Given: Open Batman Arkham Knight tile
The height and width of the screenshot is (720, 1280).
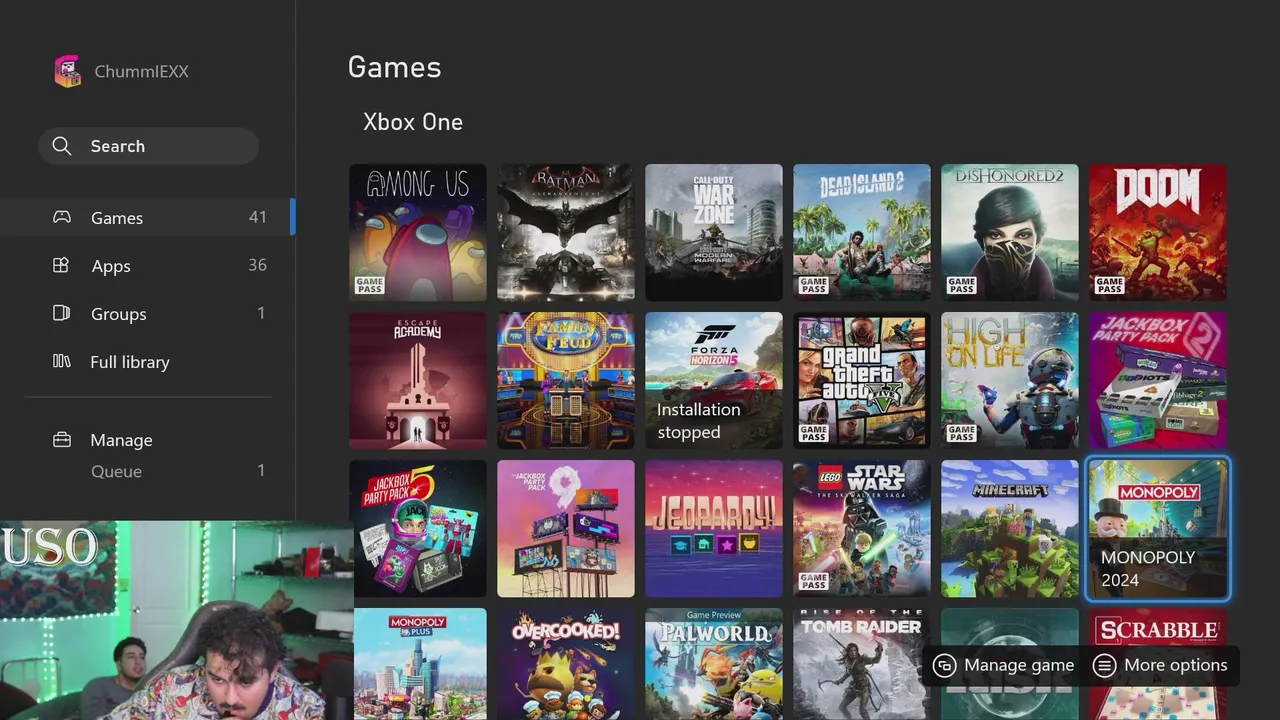Looking at the screenshot, I should [x=566, y=232].
